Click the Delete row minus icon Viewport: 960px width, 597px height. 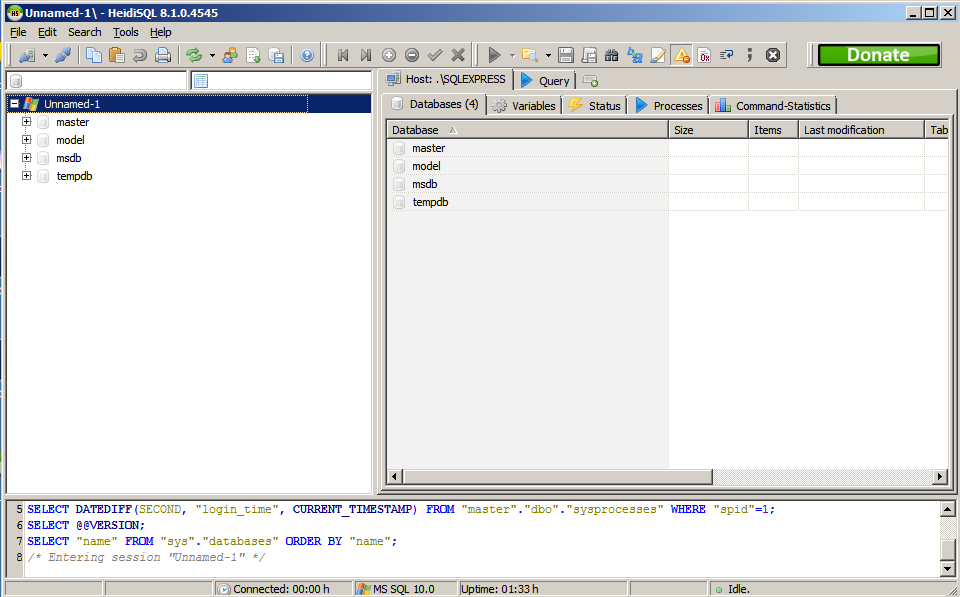coord(412,56)
